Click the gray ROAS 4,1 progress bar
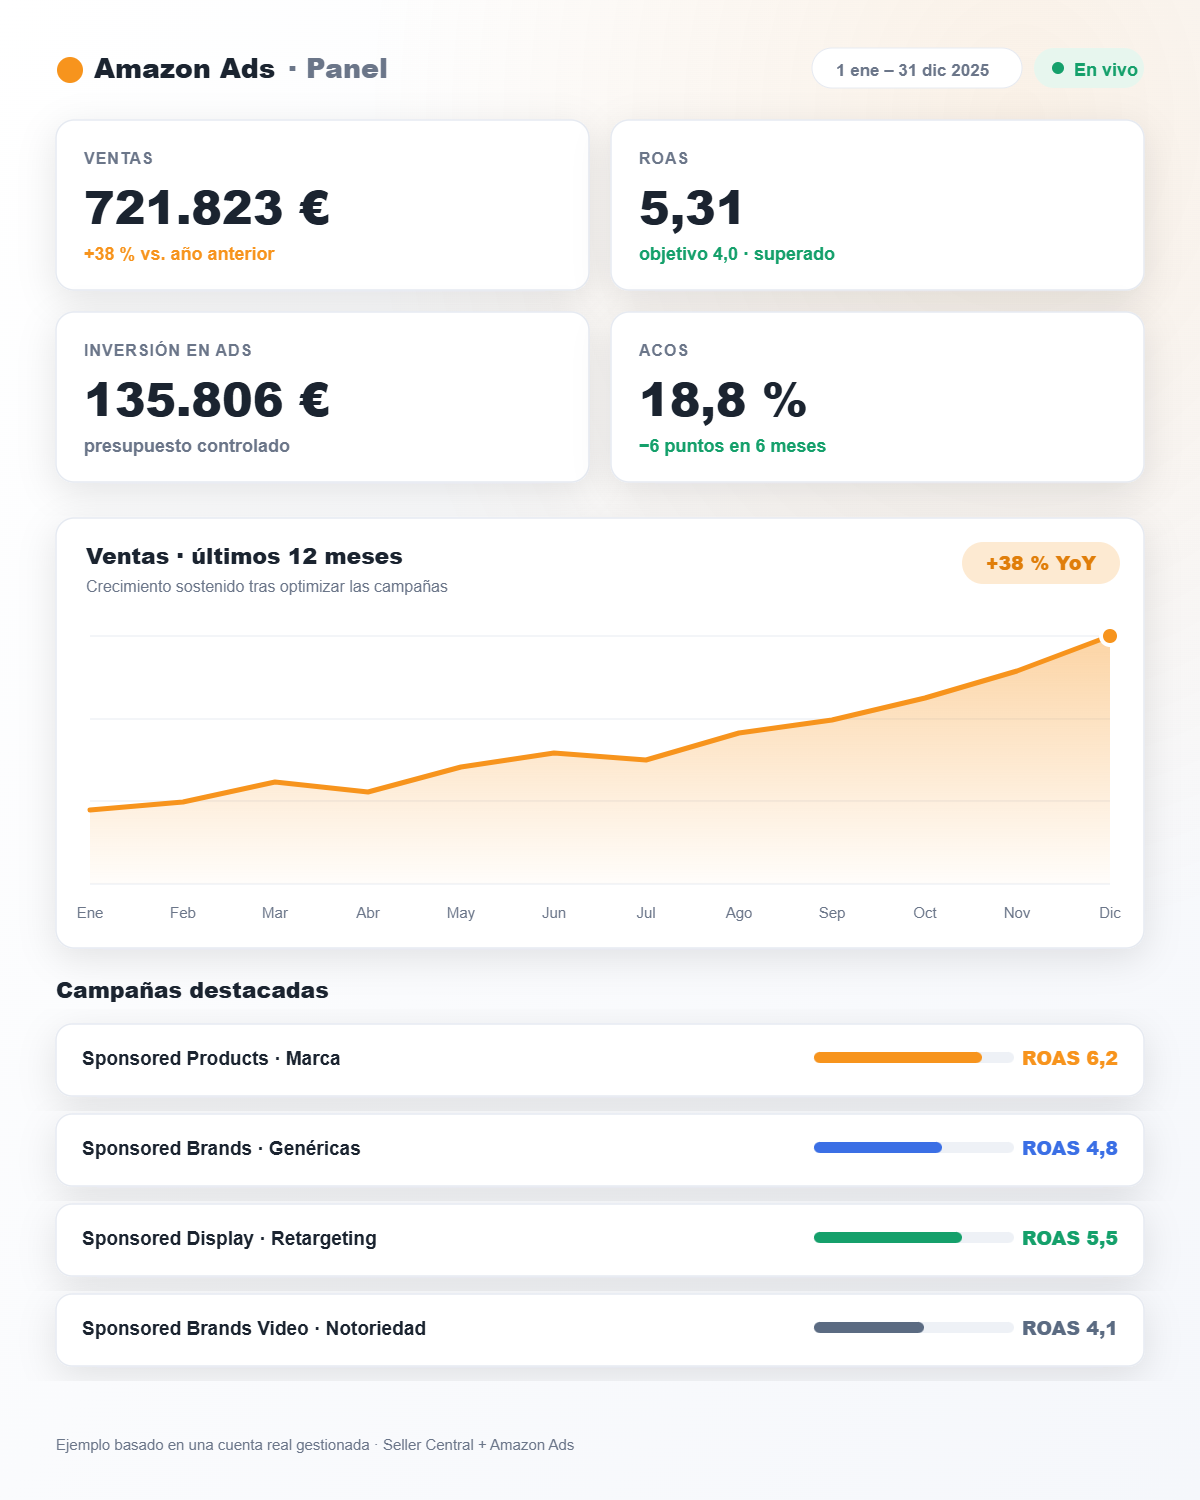The image size is (1200, 1500). point(914,1328)
